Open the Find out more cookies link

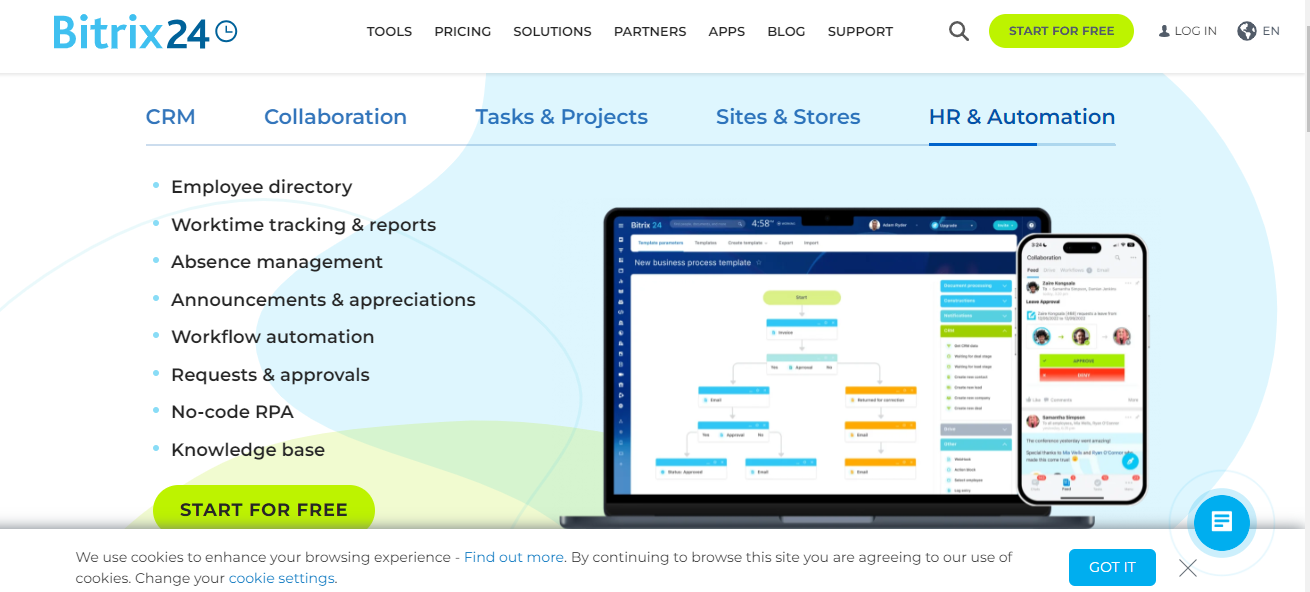click(513, 557)
